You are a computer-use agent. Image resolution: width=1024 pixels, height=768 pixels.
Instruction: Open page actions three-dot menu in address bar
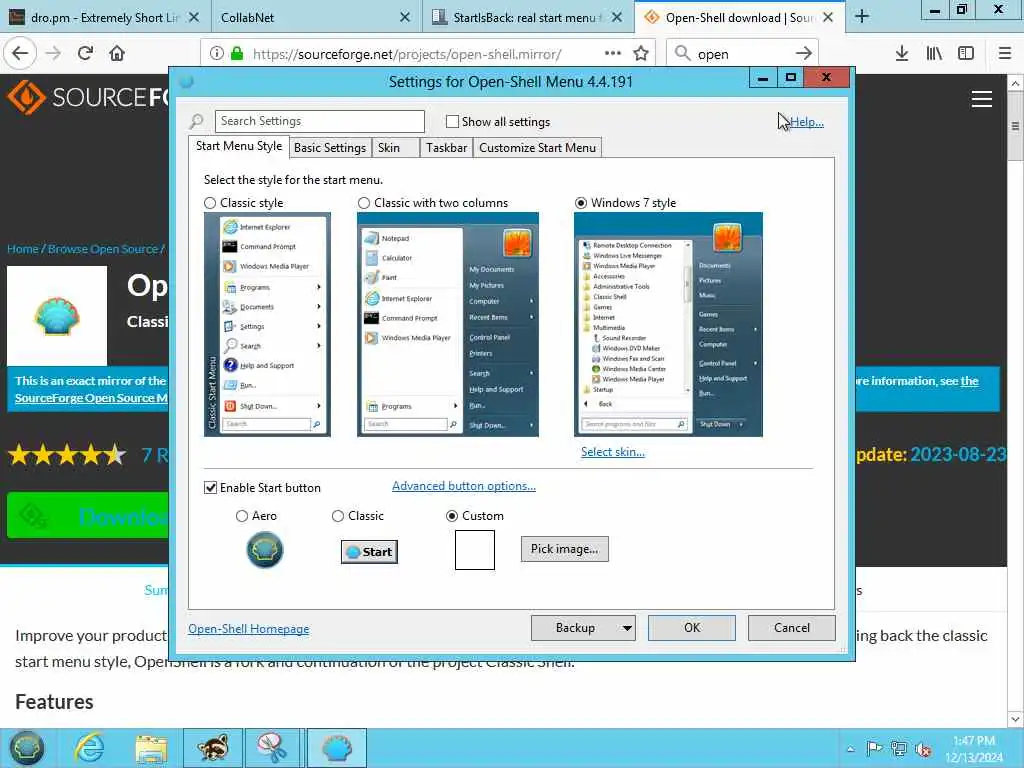(613, 53)
